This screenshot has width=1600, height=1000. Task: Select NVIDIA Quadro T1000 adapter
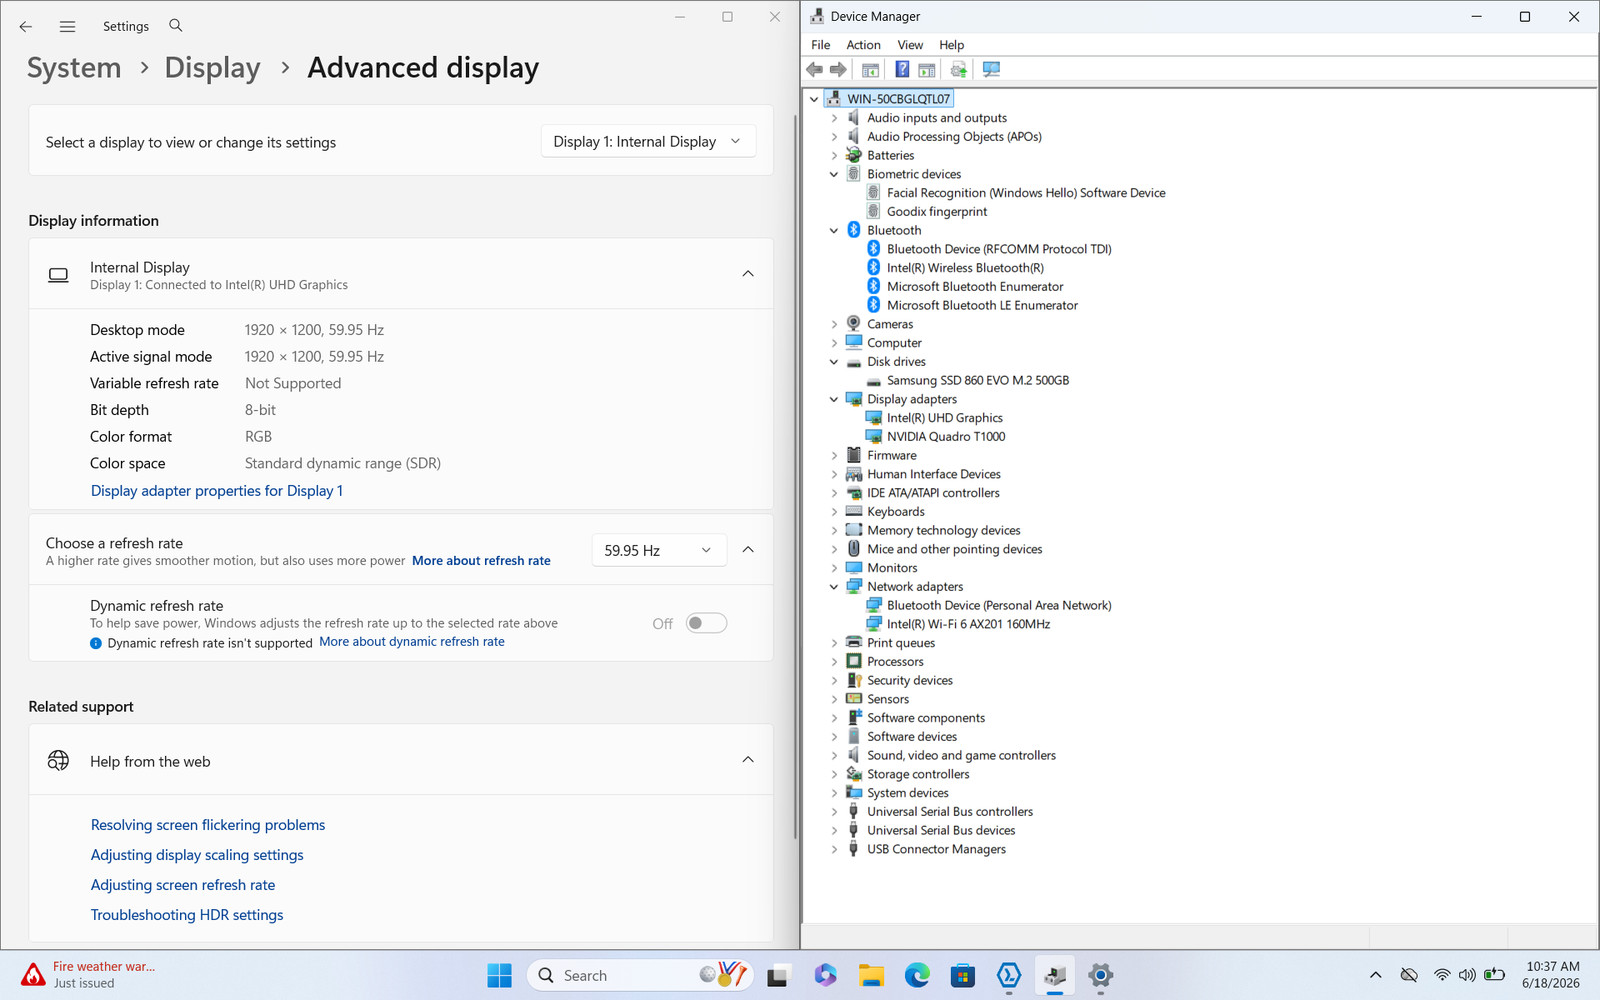(x=946, y=437)
